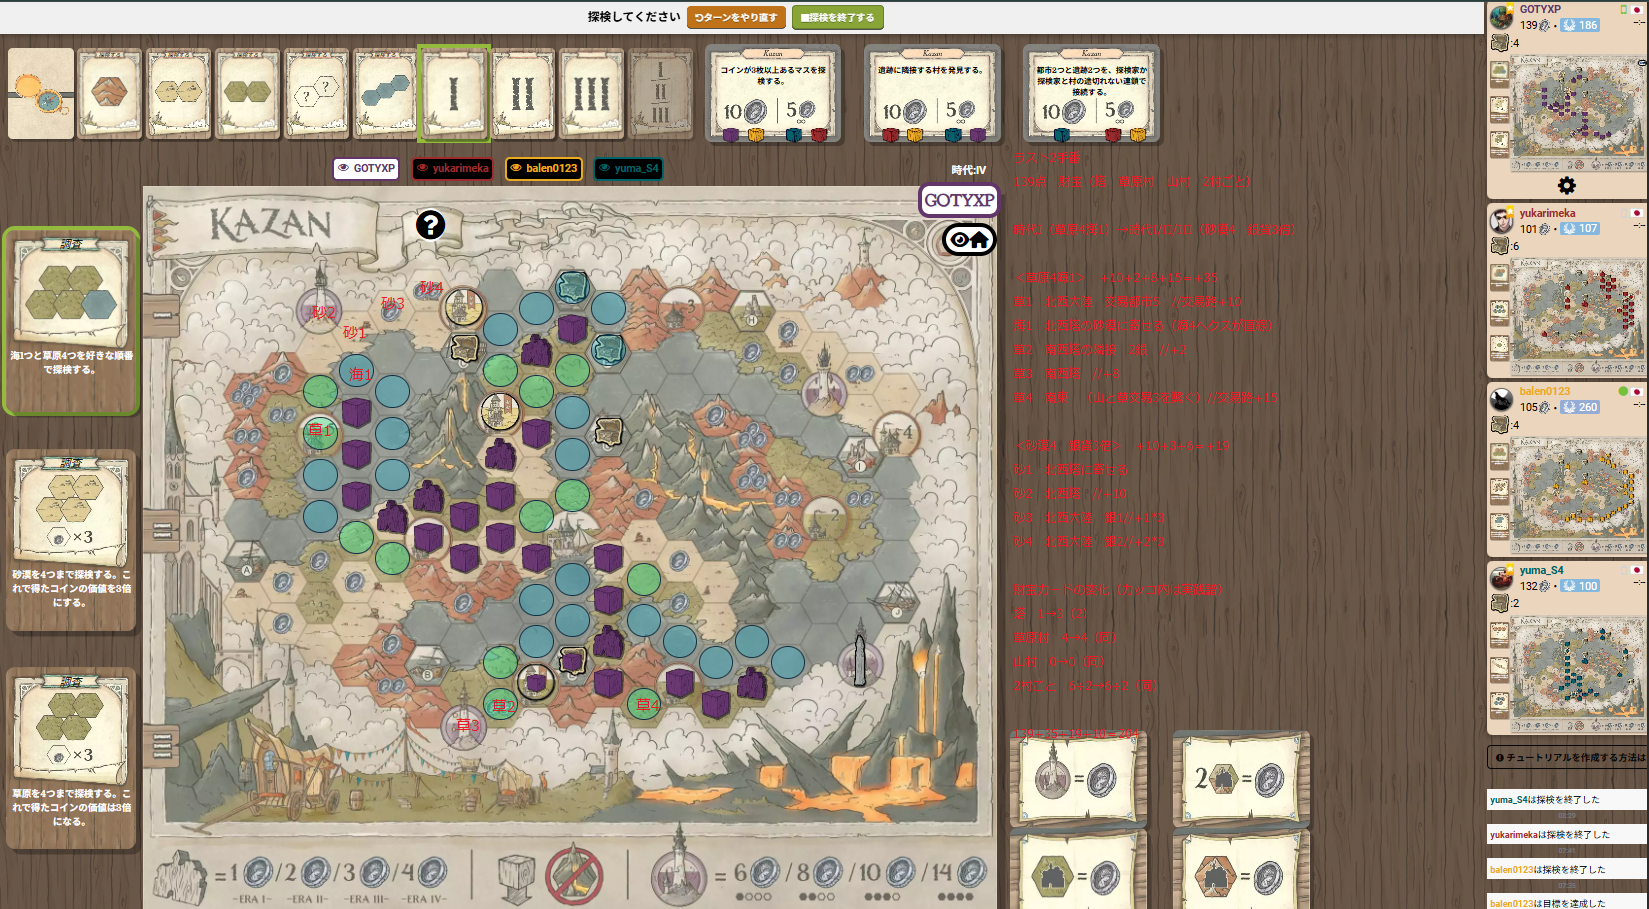Screen dimensions: 1649x909
Task: Select the highlighted Era I card
Action: click(x=454, y=93)
